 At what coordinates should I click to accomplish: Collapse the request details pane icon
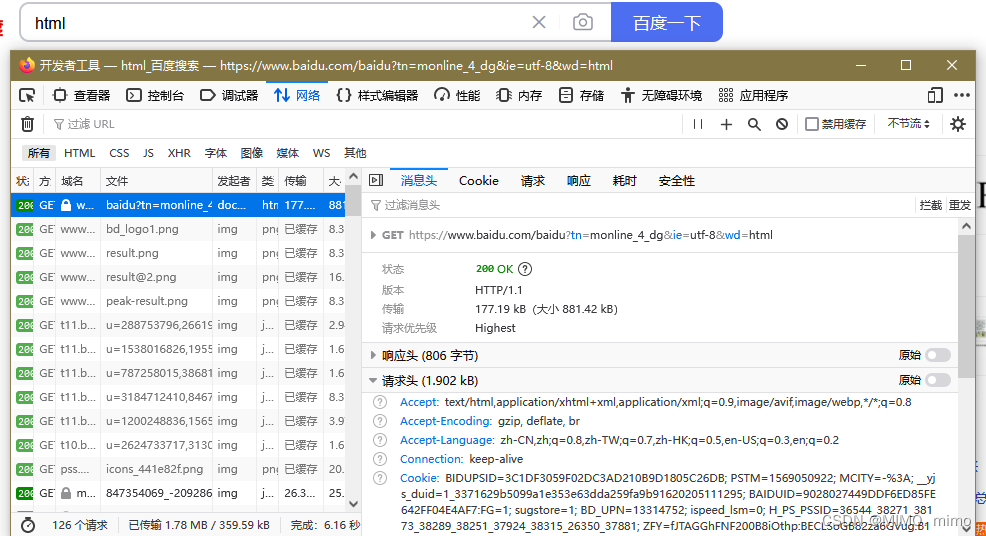(x=376, y=181)
